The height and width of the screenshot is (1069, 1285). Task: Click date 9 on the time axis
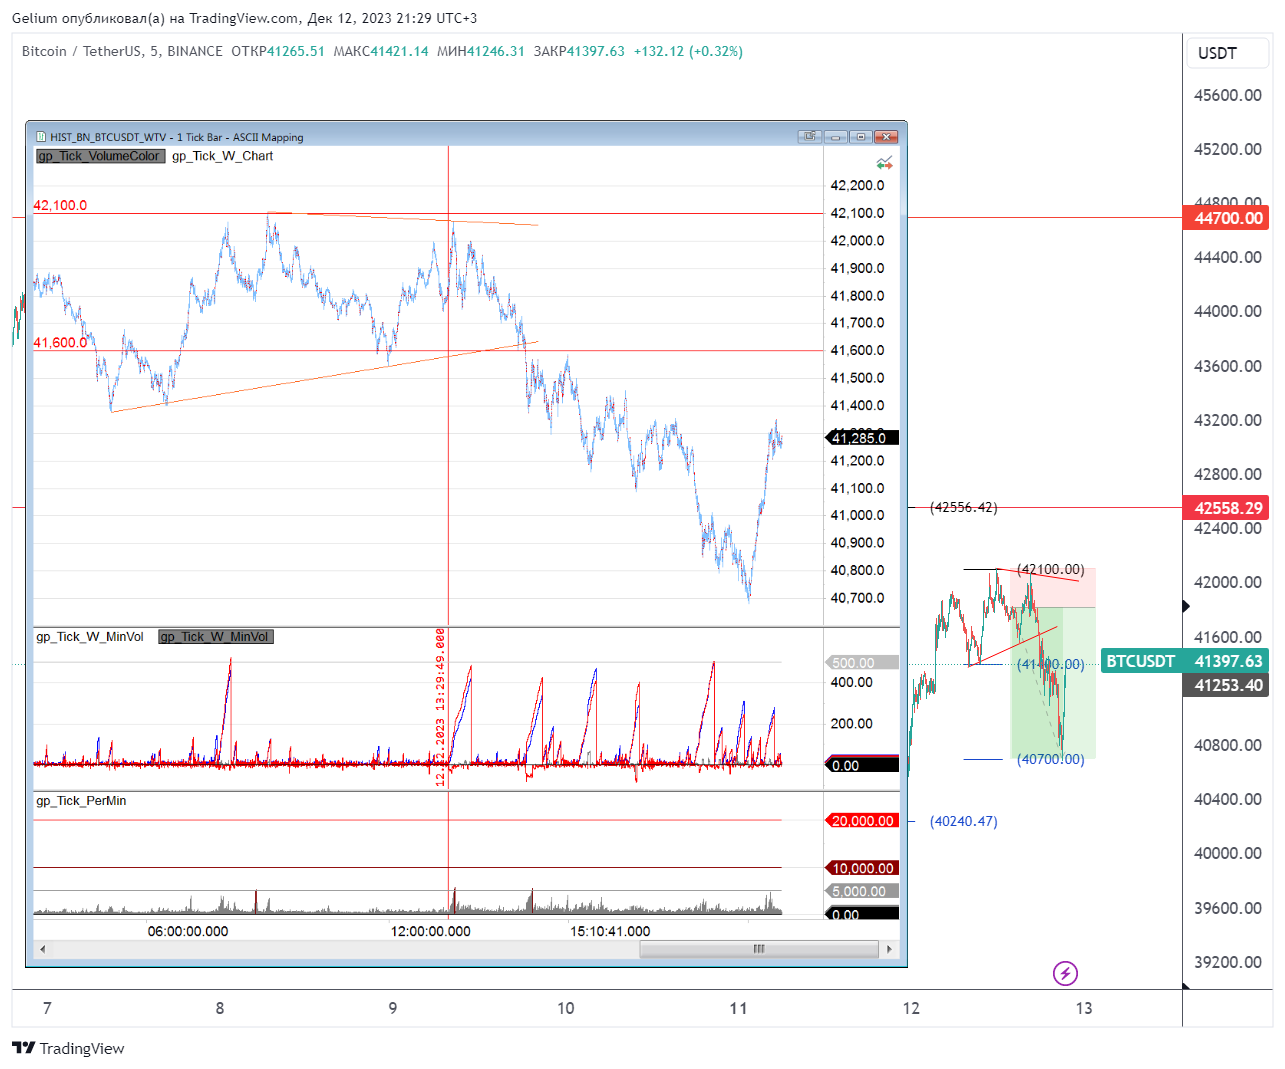(x=393, y=1008)
